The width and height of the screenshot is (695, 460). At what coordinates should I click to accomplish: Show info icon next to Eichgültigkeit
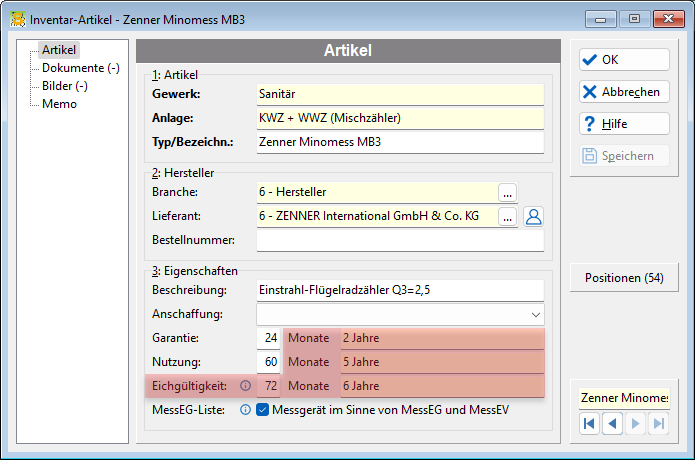pyautogui.click(x=245, y=386)
